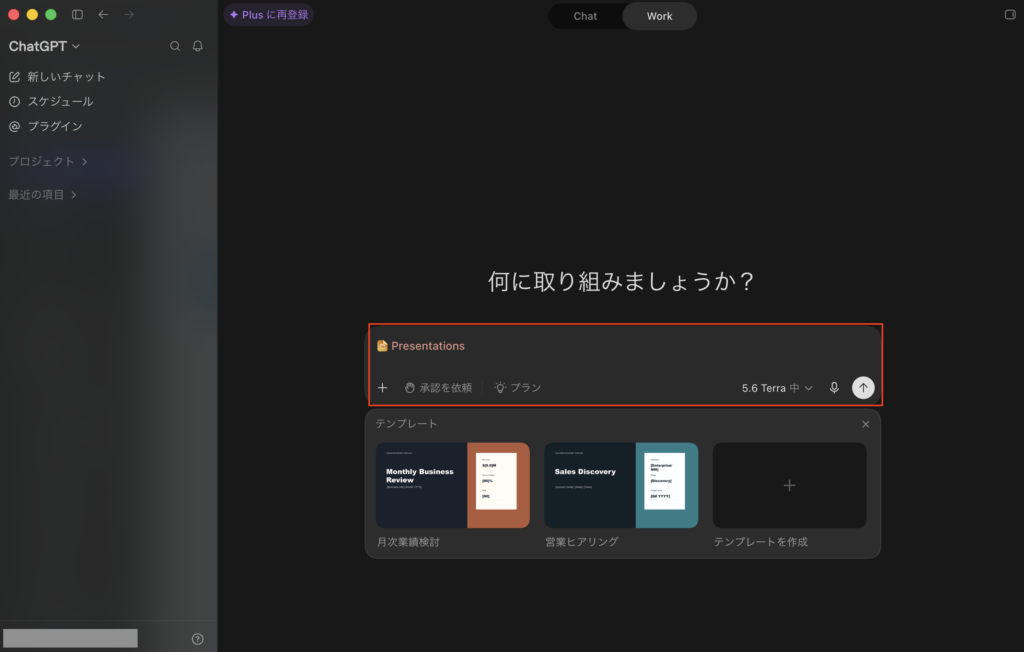Select Sales Discovery template thumbnail
The height and width of the screenshot is (652, 1024).
[621, 485]
